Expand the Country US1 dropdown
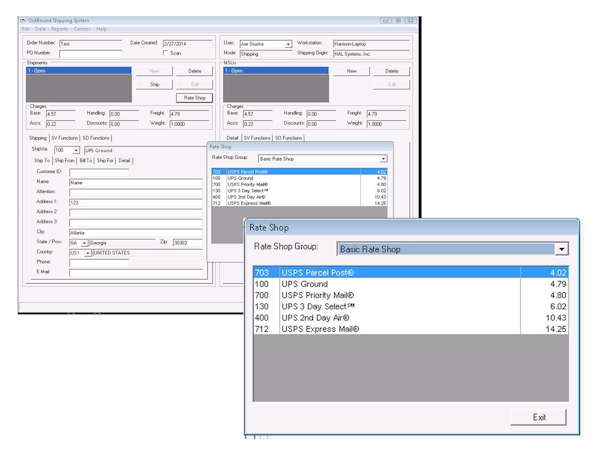The width and height of the screenshot is (600, 450). coord(88,253)
